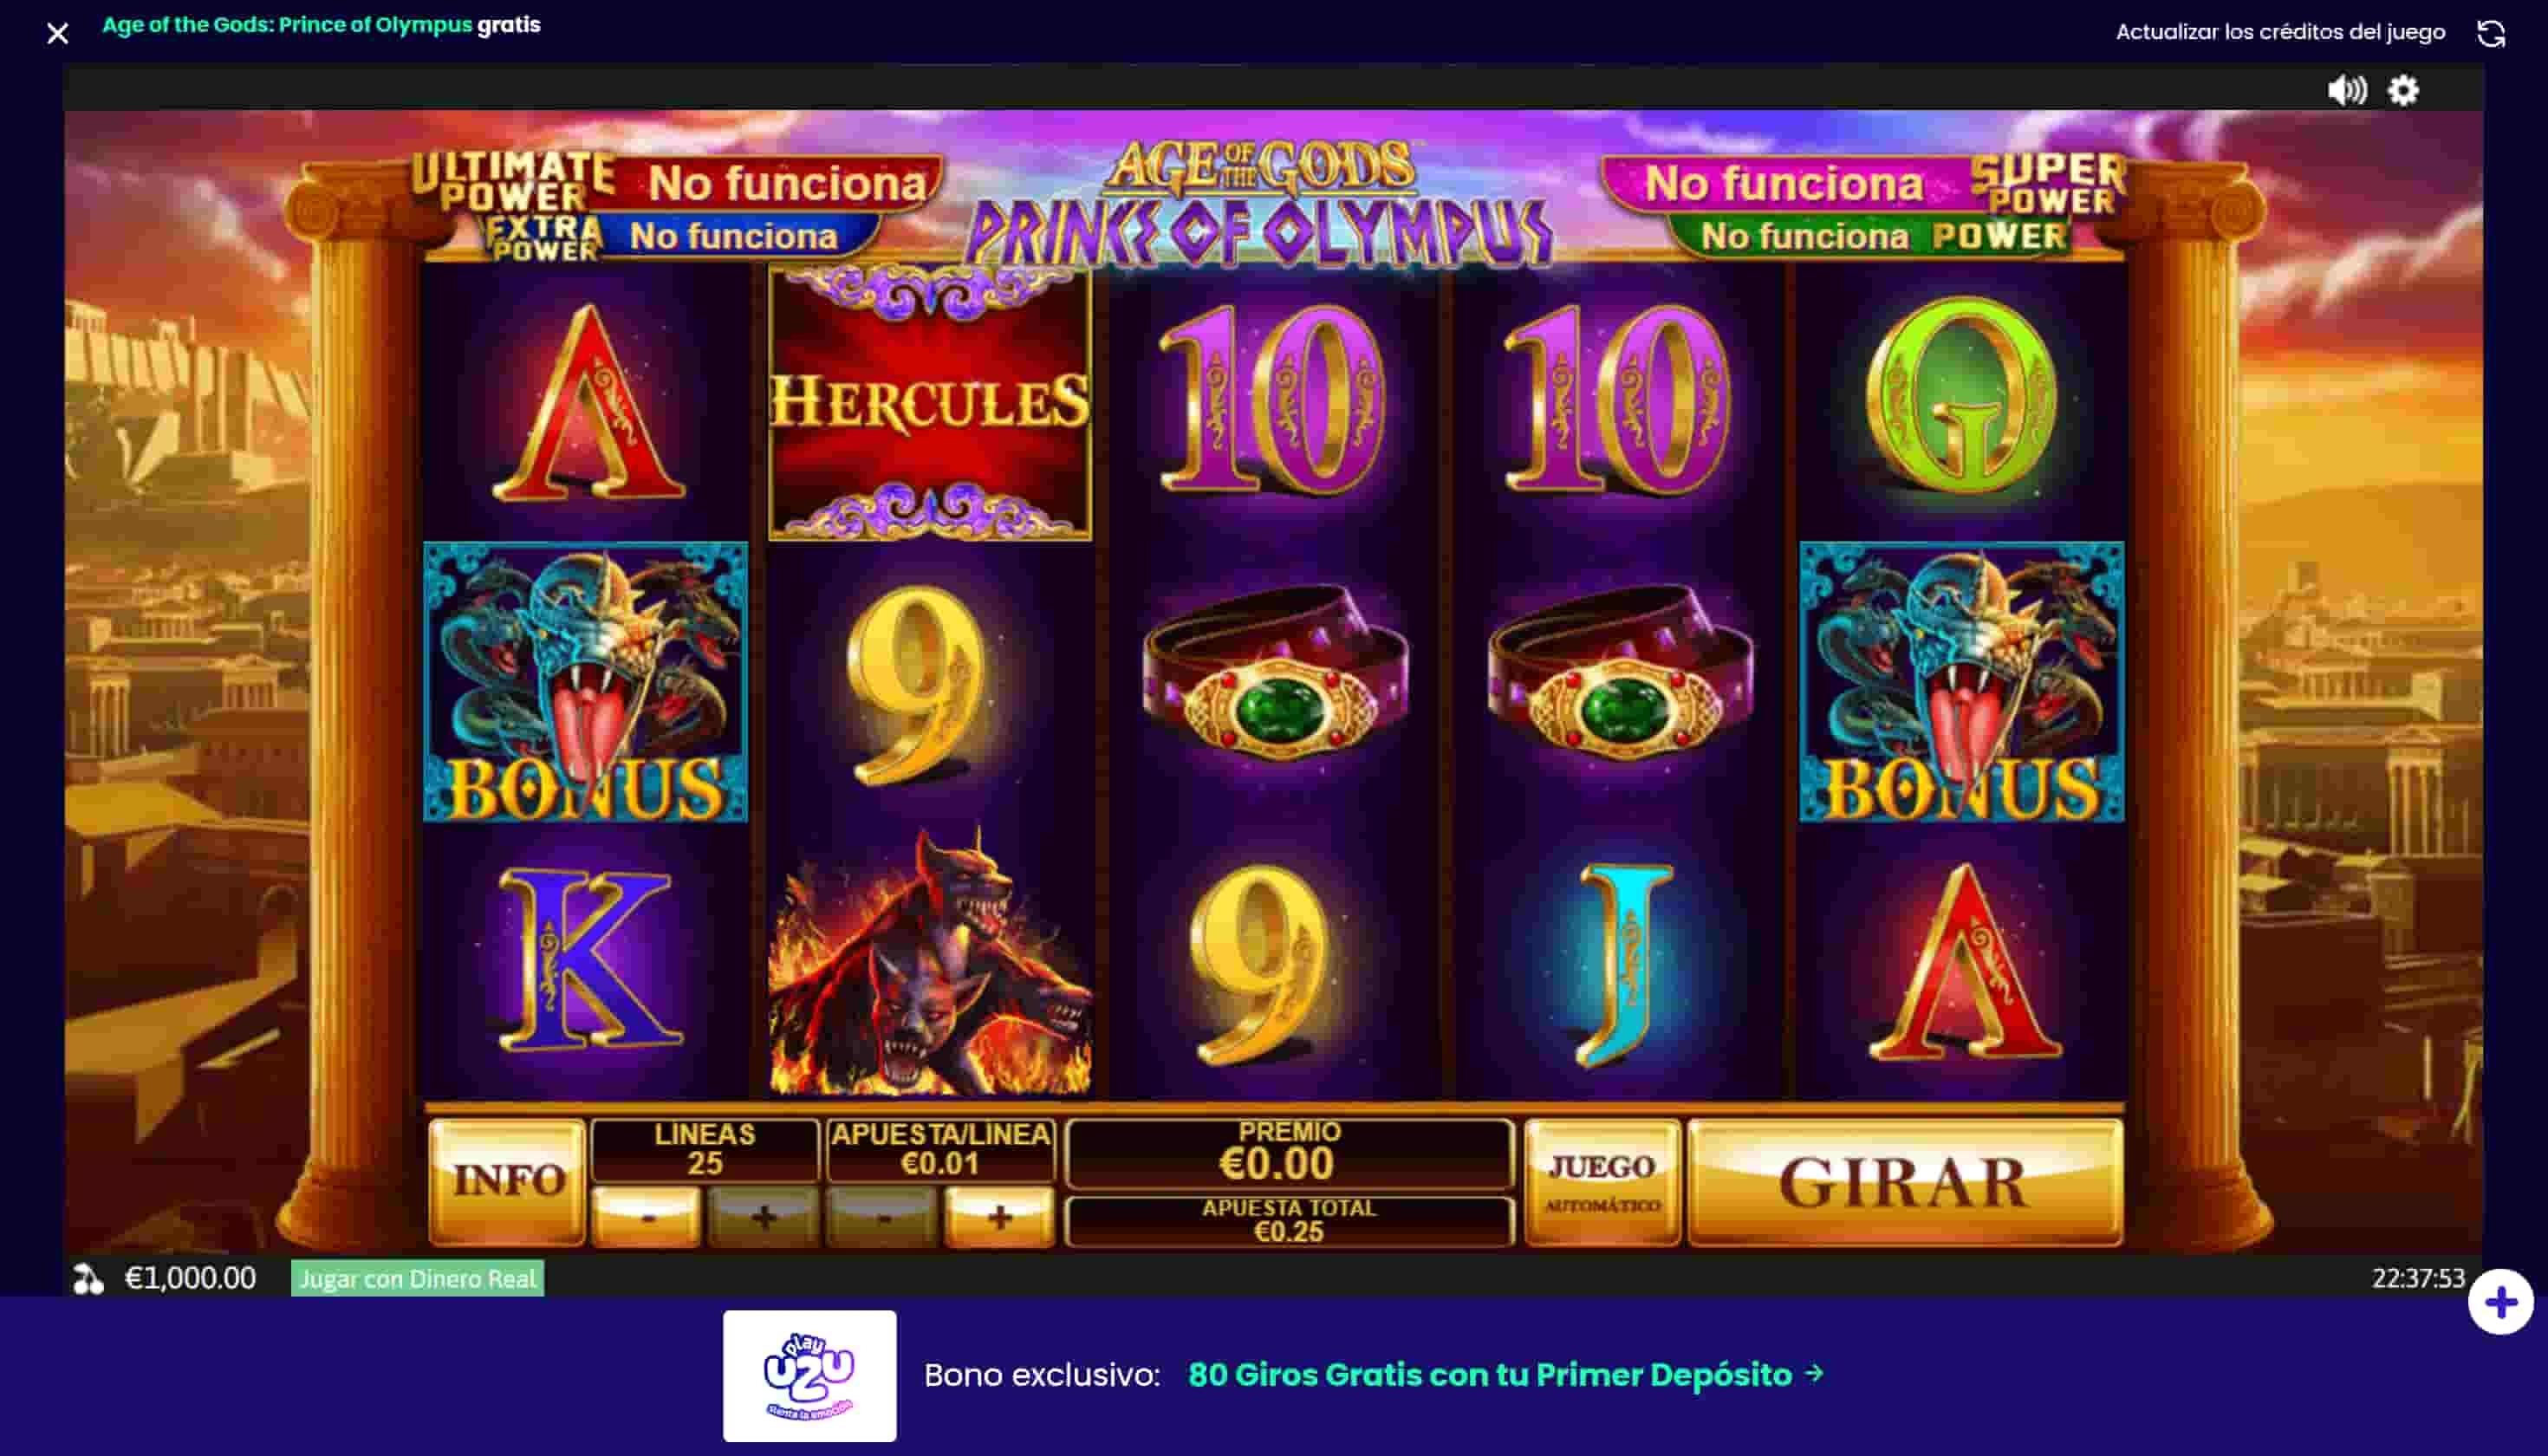
Task: Open the INFO paytable button
Action: (507, 1182)
